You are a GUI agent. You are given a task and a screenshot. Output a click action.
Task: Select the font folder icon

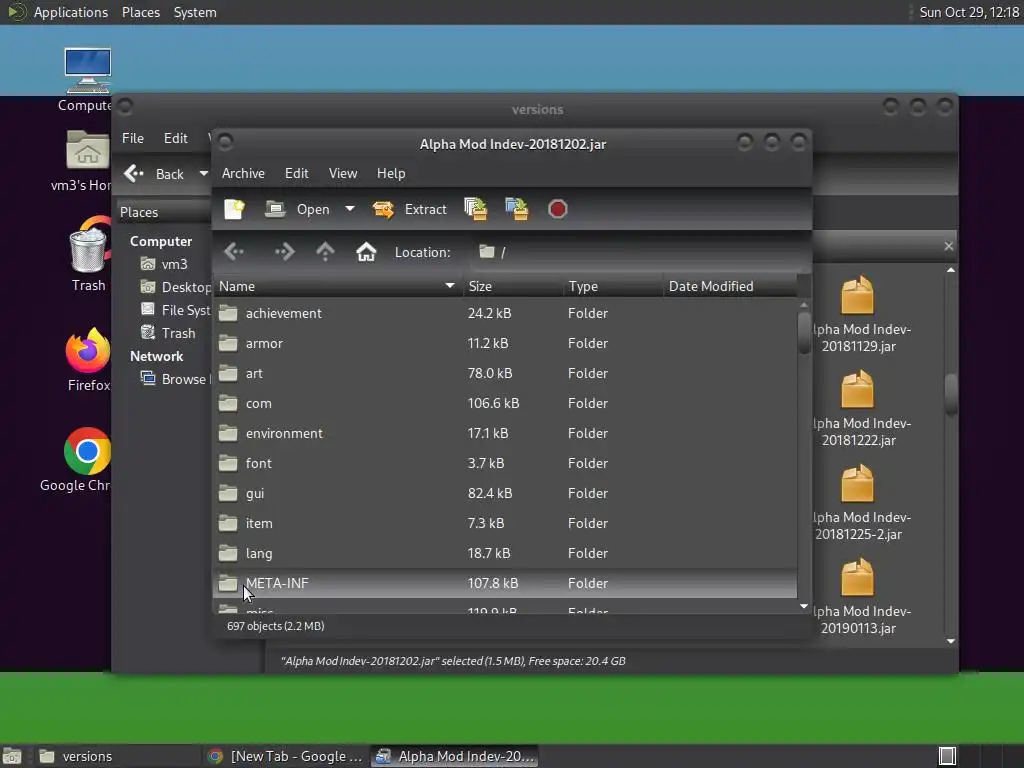click(x=228, y=463)
